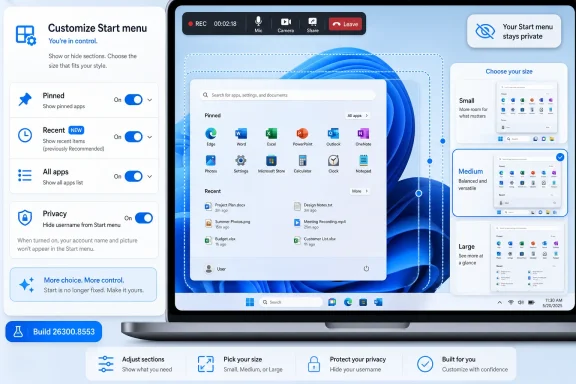Open Project Plan.docx recent file

tap(225, 207)
